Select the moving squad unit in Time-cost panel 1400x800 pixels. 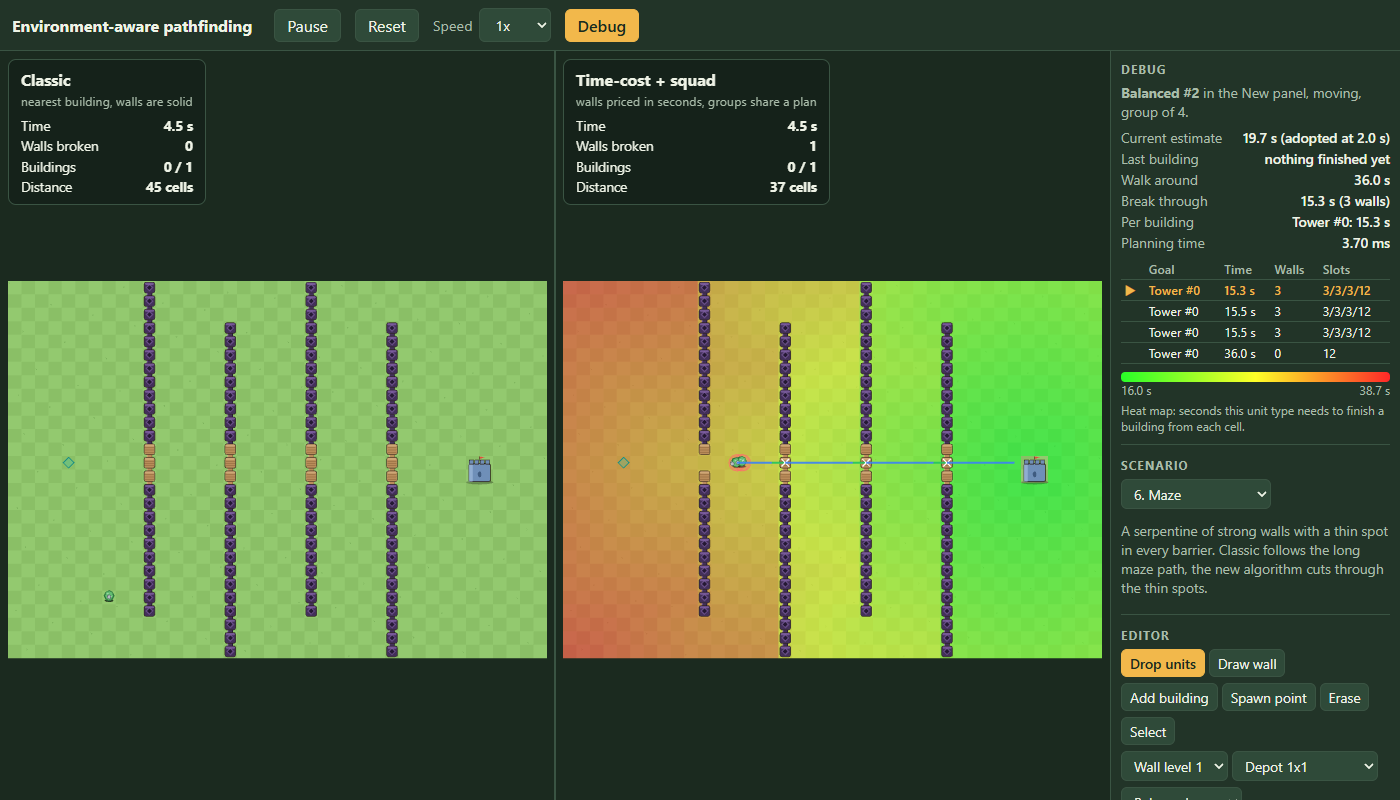(x=739, y=462)
